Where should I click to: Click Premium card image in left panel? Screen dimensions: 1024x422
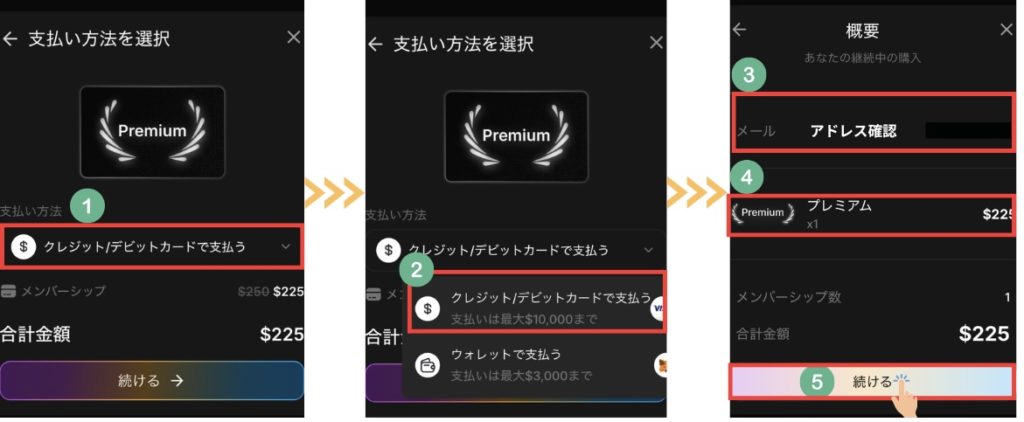pyautogui.click(x=152, y=132)
